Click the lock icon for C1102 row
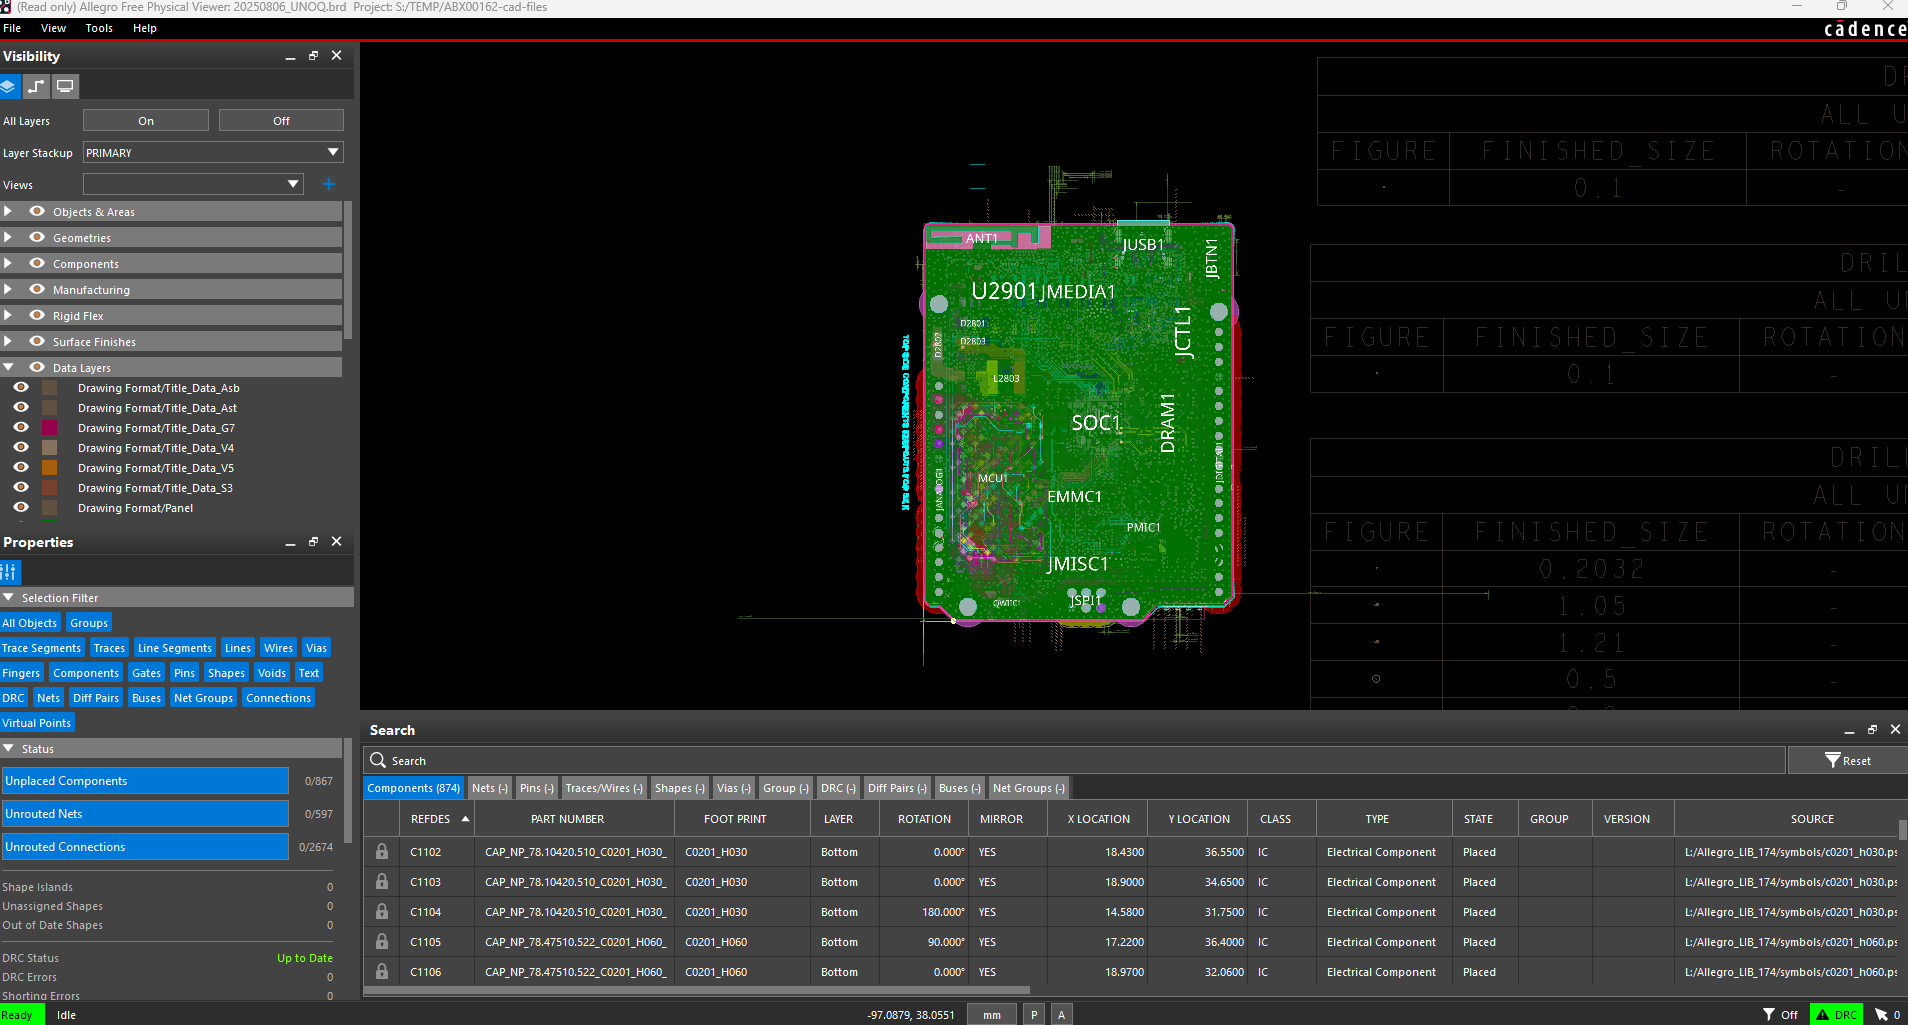The height and width of the screenshot is (1025, 1908). [382, 852]
